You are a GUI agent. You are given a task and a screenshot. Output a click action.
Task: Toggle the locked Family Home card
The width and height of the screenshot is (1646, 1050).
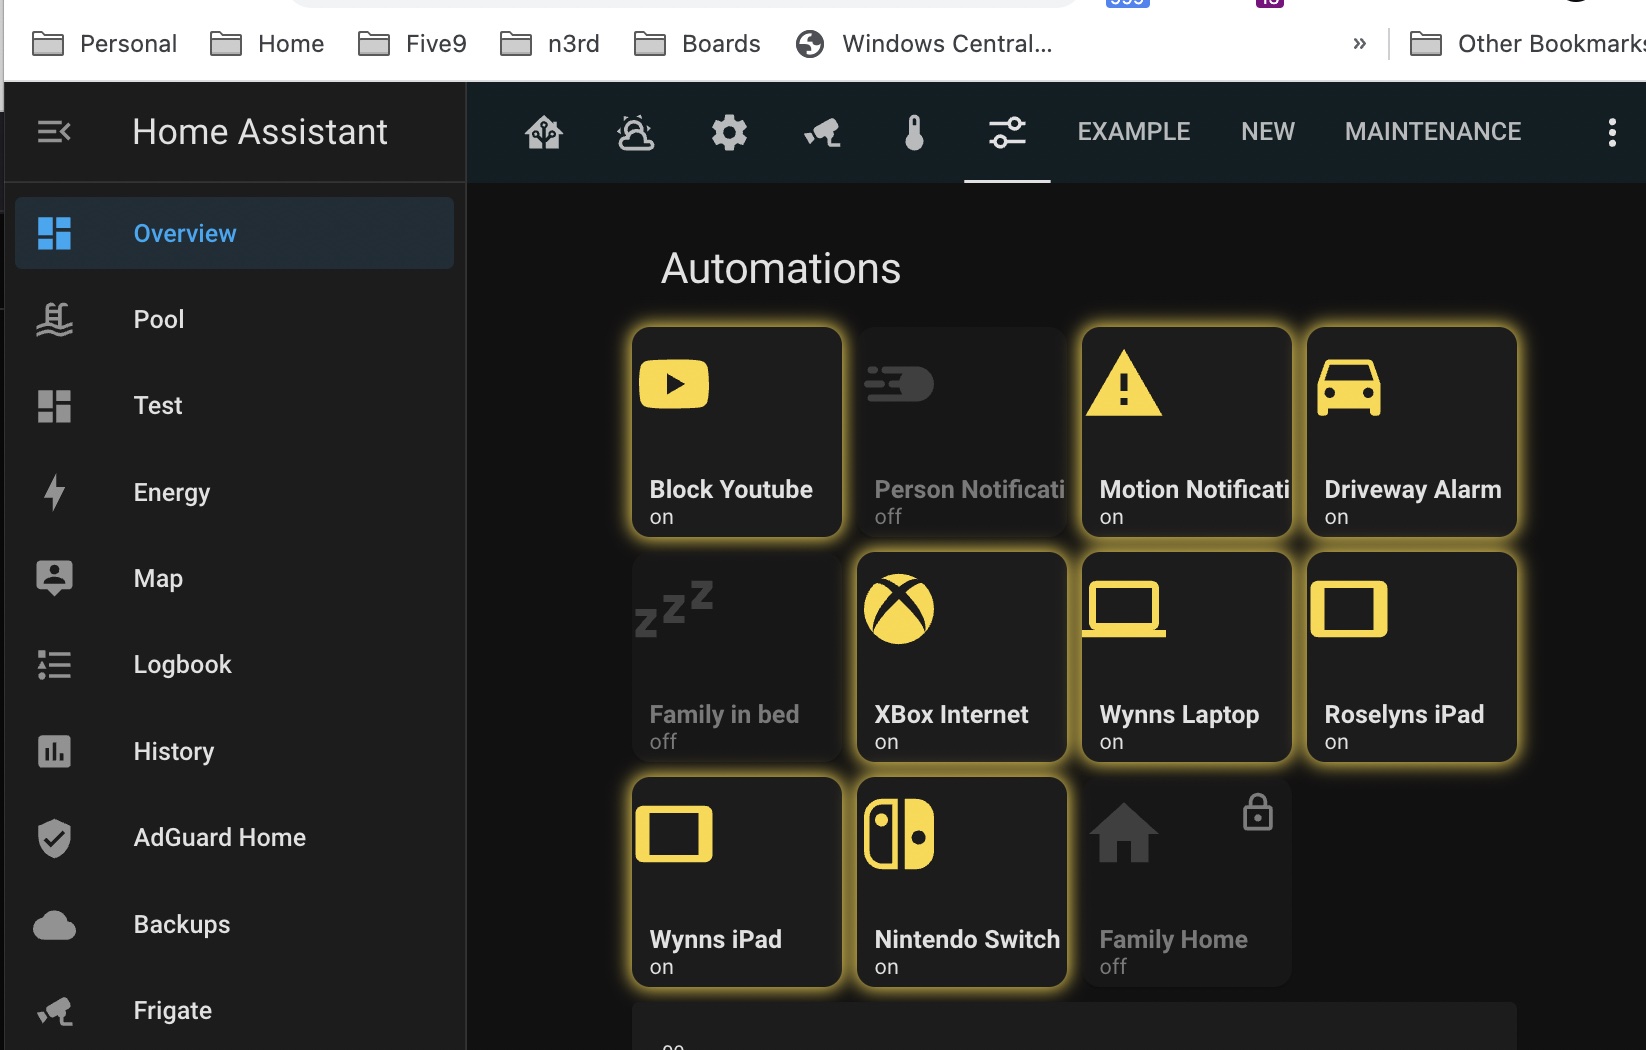tap(1187, 882)
